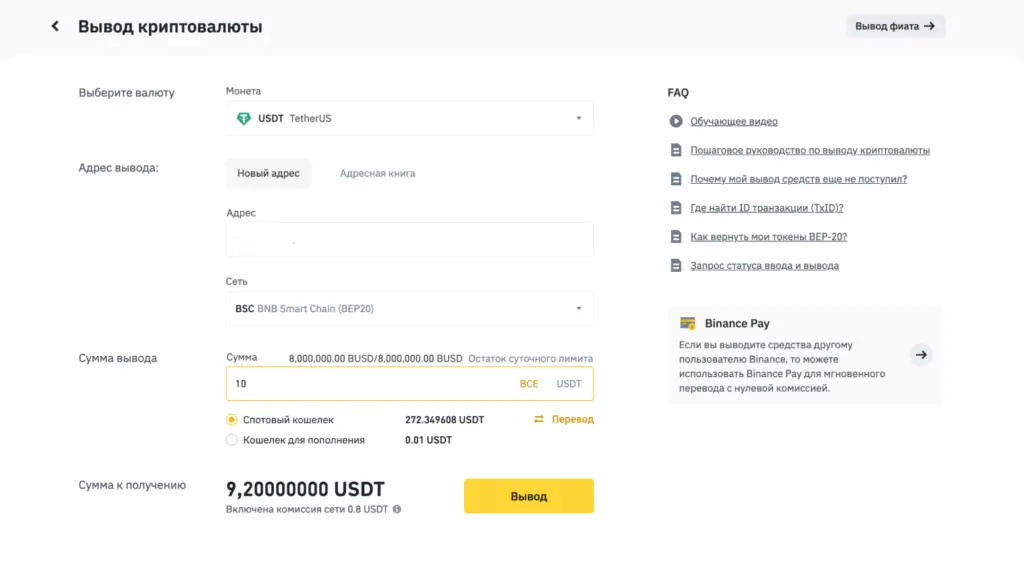
Task: Click the play icon beside Обучающее видео
Action: coord(676,121)
